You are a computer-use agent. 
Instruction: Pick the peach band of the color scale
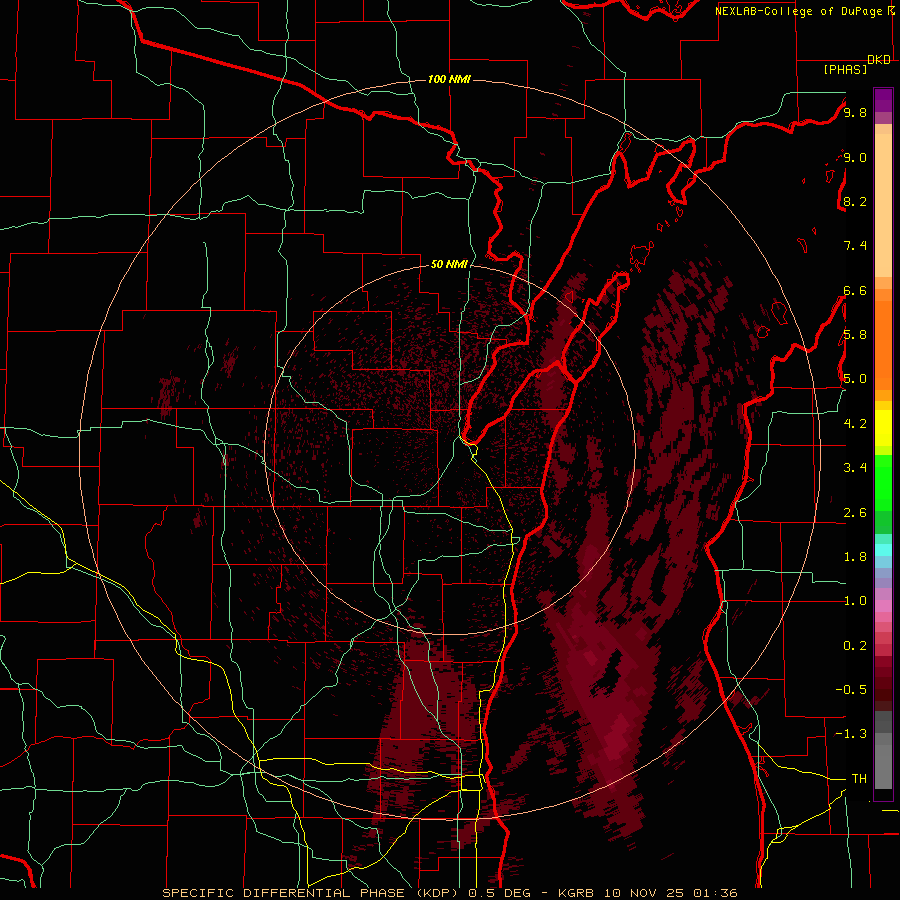pyautogui.click(x=883, y=205)
